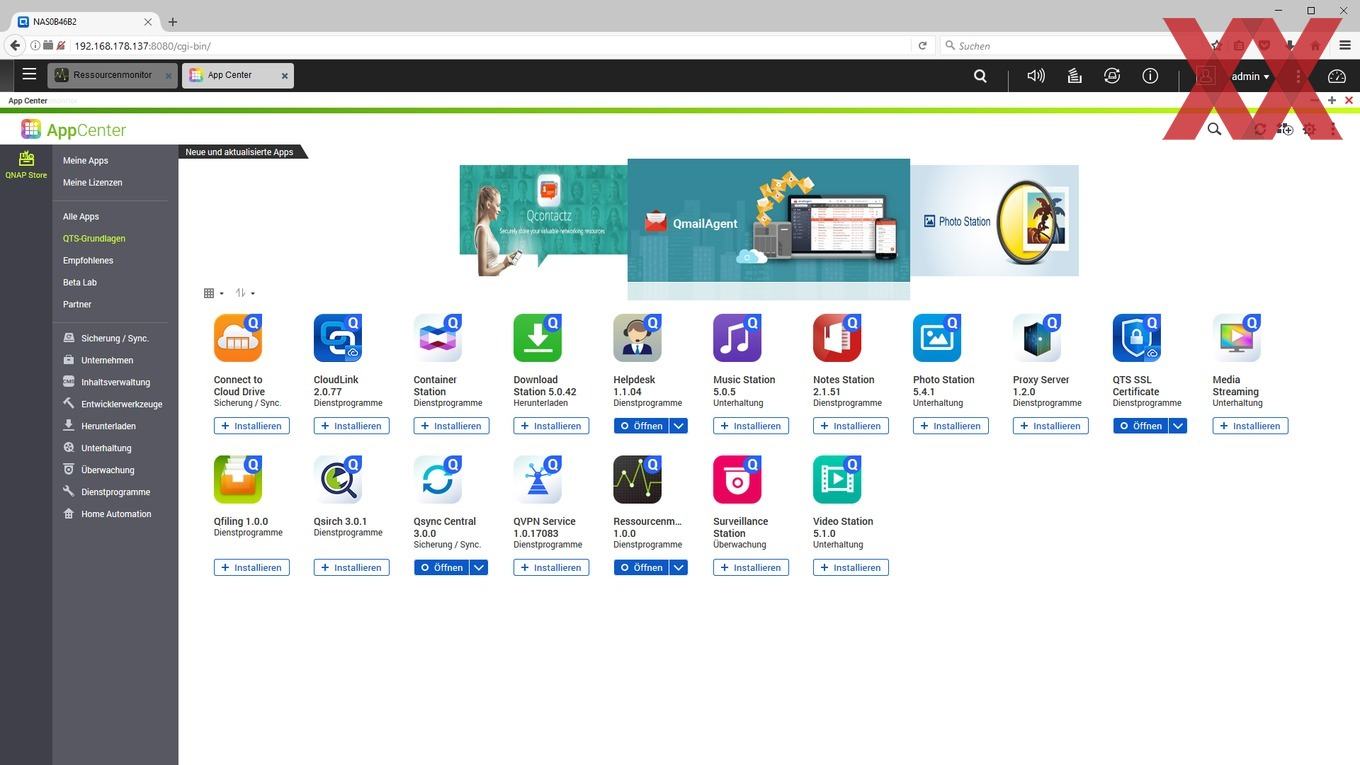Screen dimensions: 1360x765
Task: Click the App Center search magnifier icon
Action: (1214, 129)
